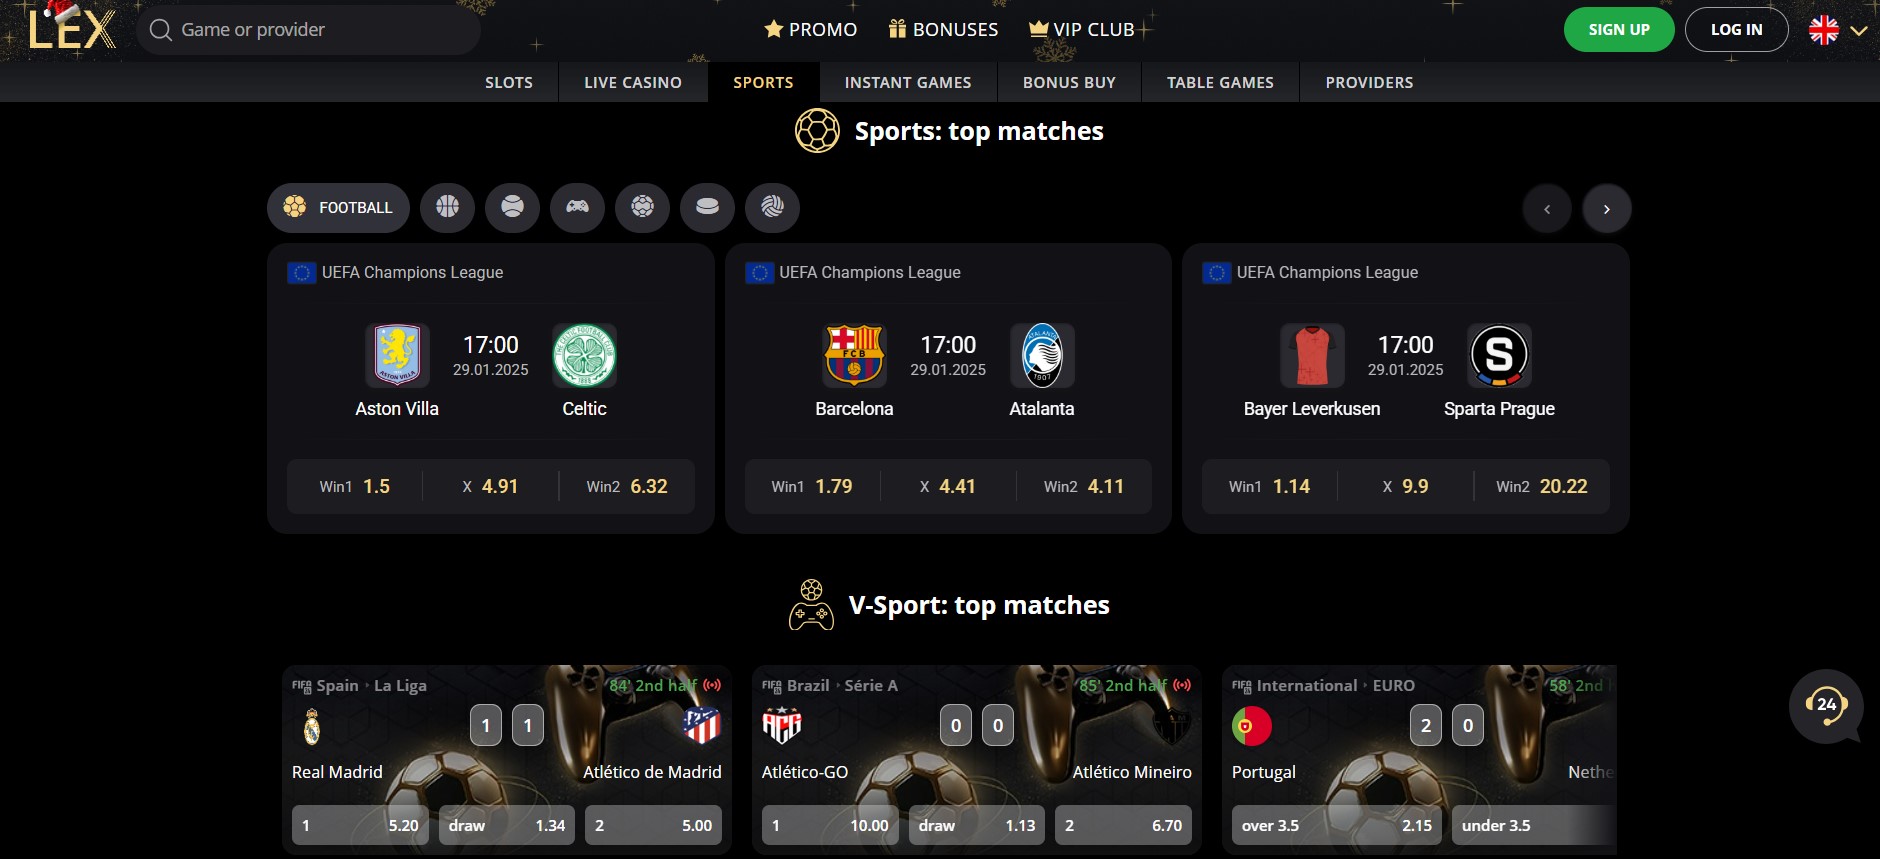The image size is (1880, 859).
Task: Select the basketball sport filter icon
Action: (x=447, y=207)
